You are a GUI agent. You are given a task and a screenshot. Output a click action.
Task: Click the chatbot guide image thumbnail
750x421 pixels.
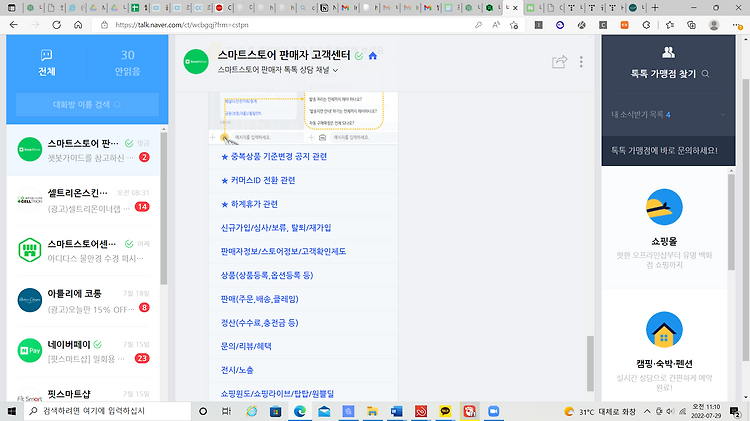pyautogui.click(x=303, y=118)
